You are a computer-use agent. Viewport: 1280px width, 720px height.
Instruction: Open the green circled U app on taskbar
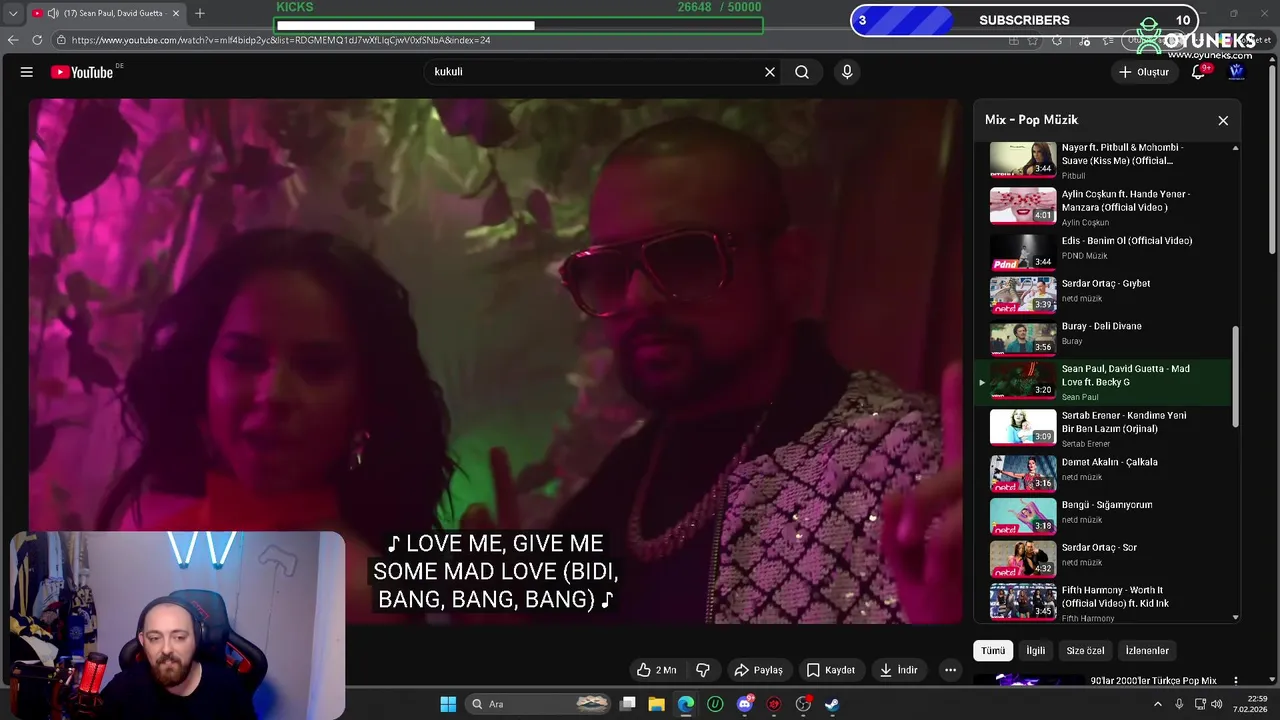pos(715,704)
